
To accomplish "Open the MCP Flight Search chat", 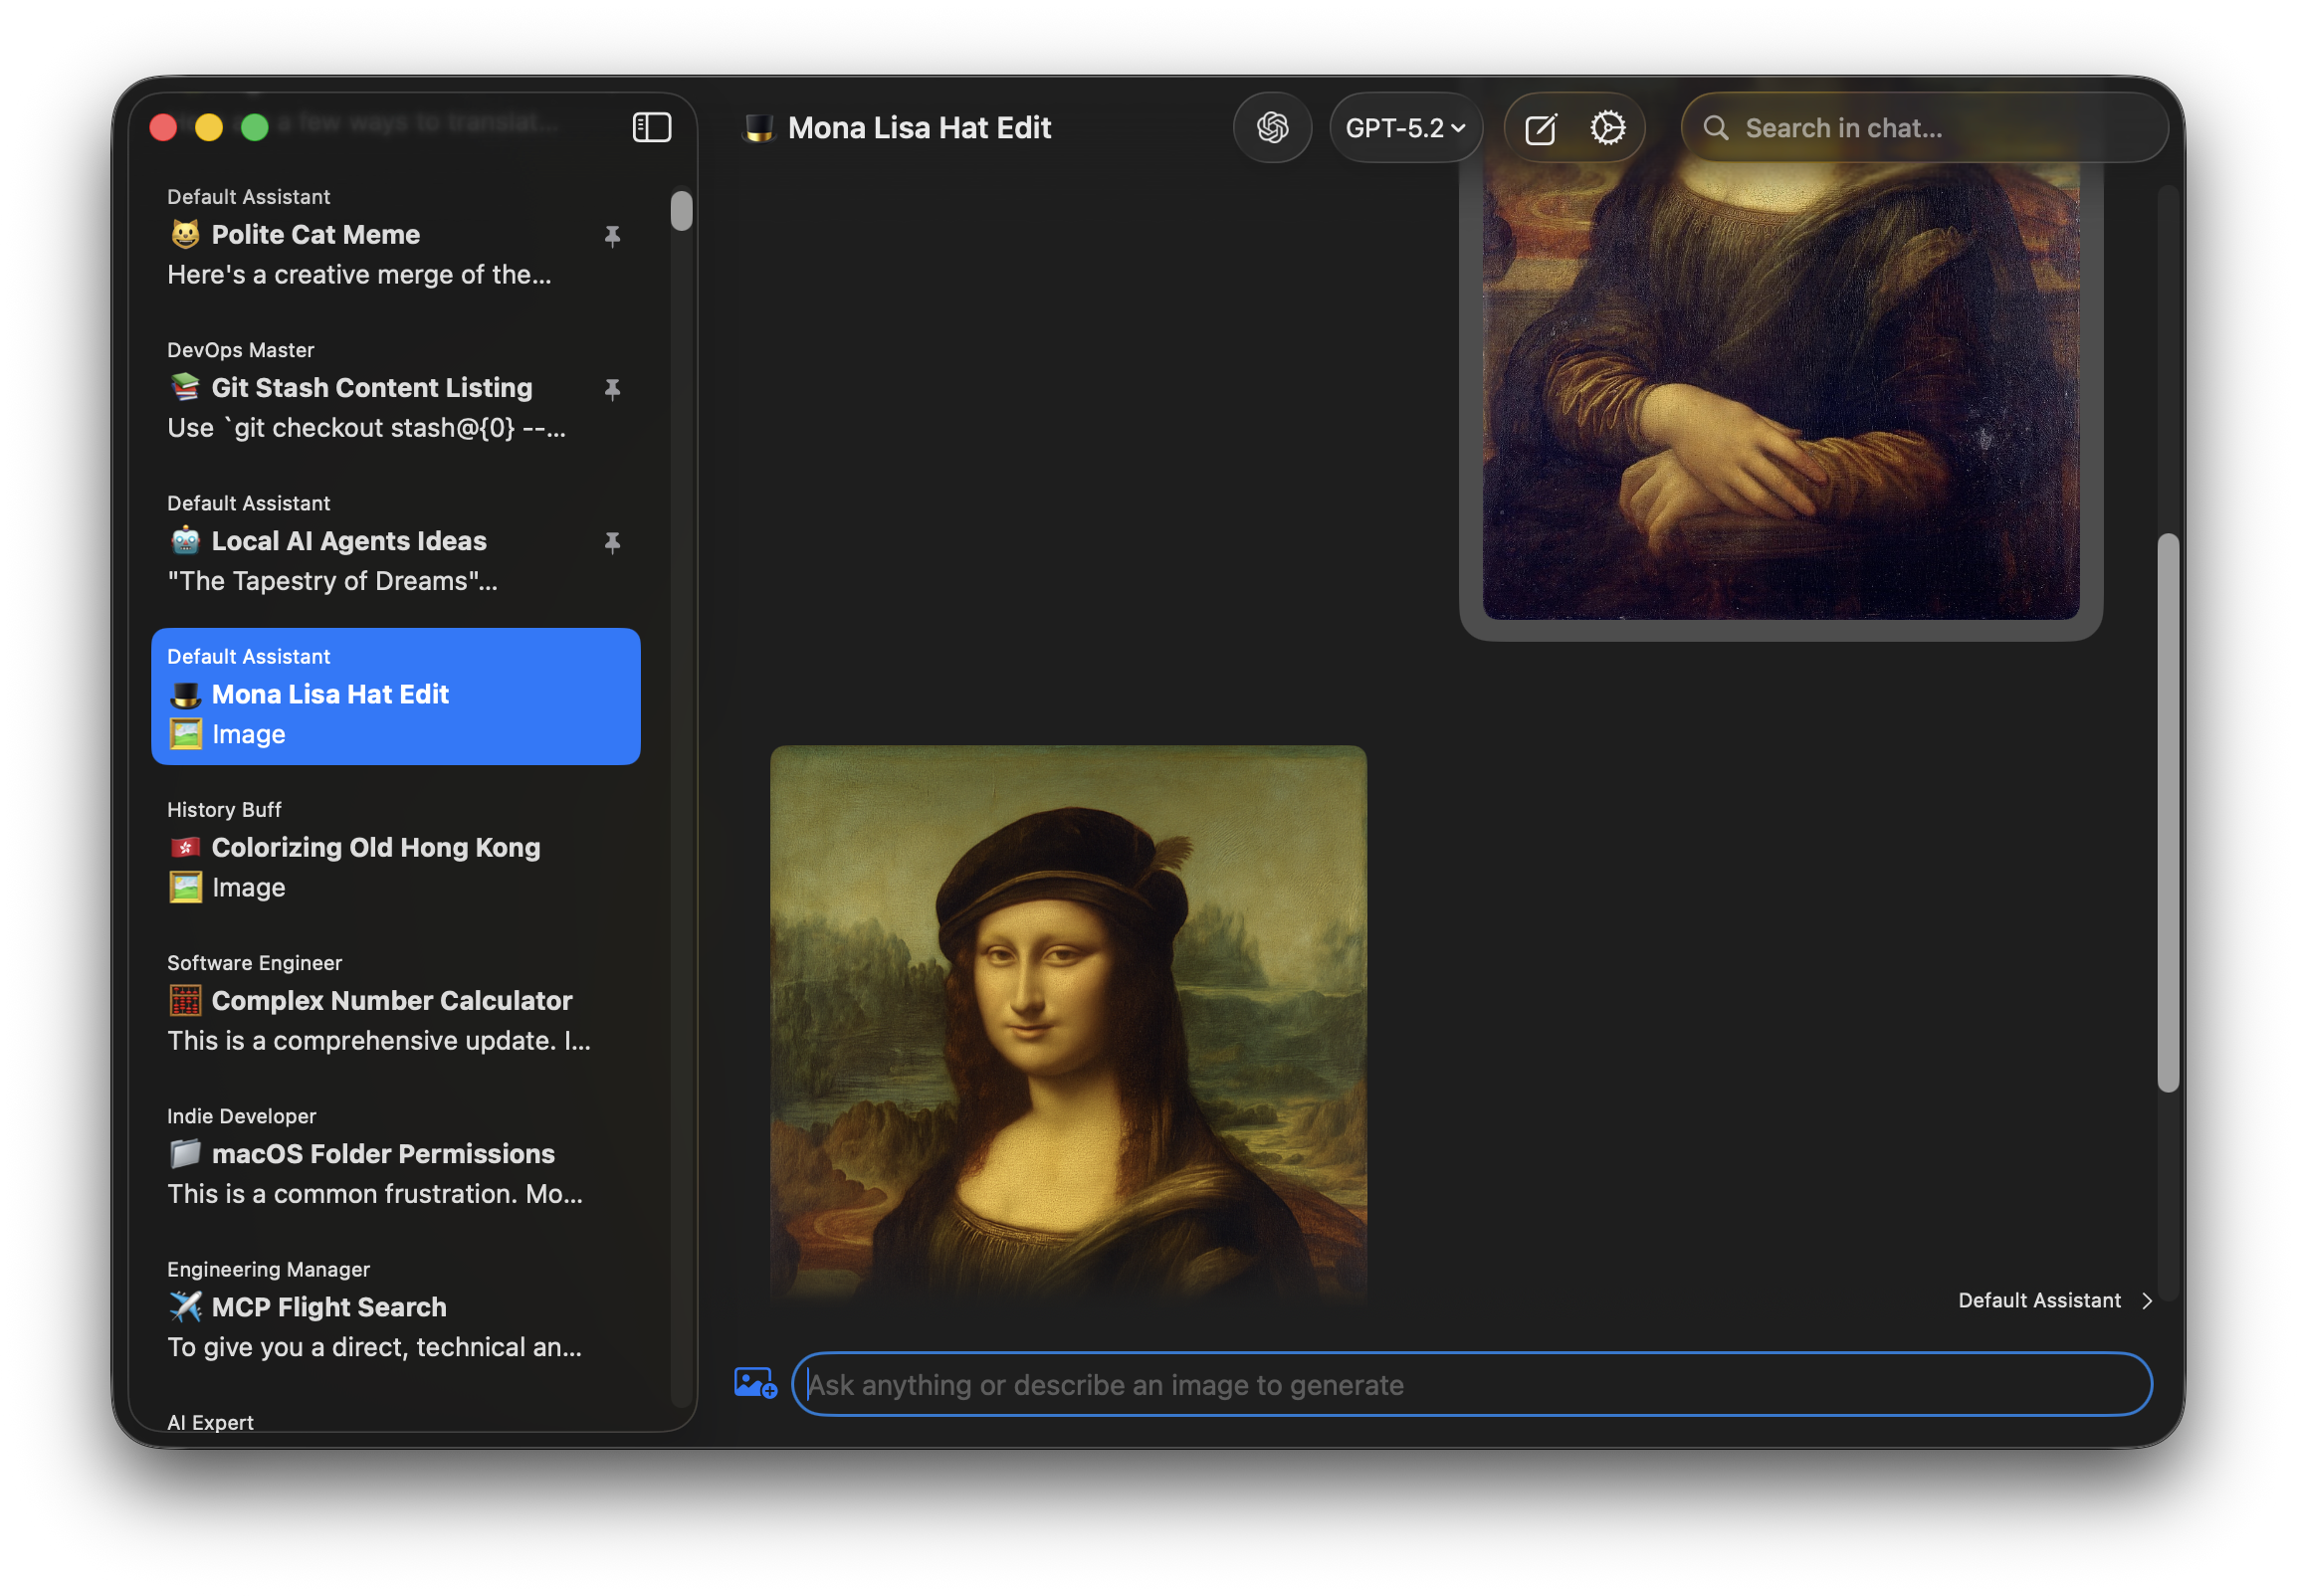I will pos(395,1308).
